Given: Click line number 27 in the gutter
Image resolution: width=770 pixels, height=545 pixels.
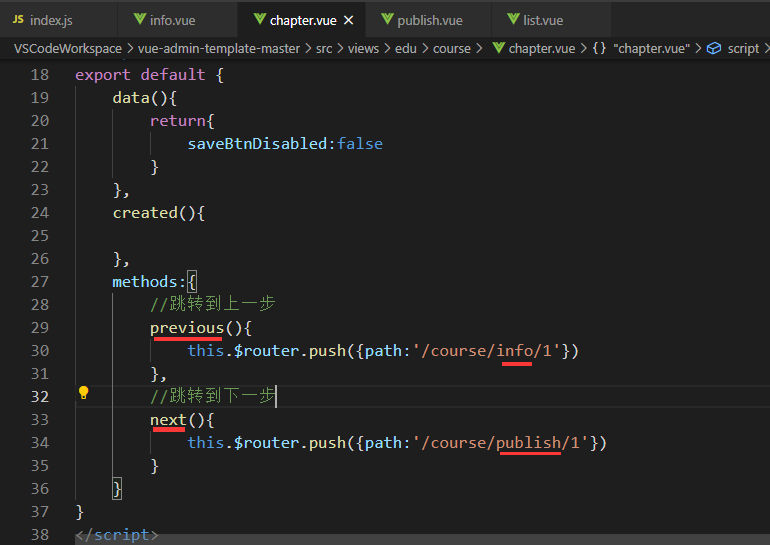Looking at the screenshot, I should pyautogui.click(x=40, y=282).
